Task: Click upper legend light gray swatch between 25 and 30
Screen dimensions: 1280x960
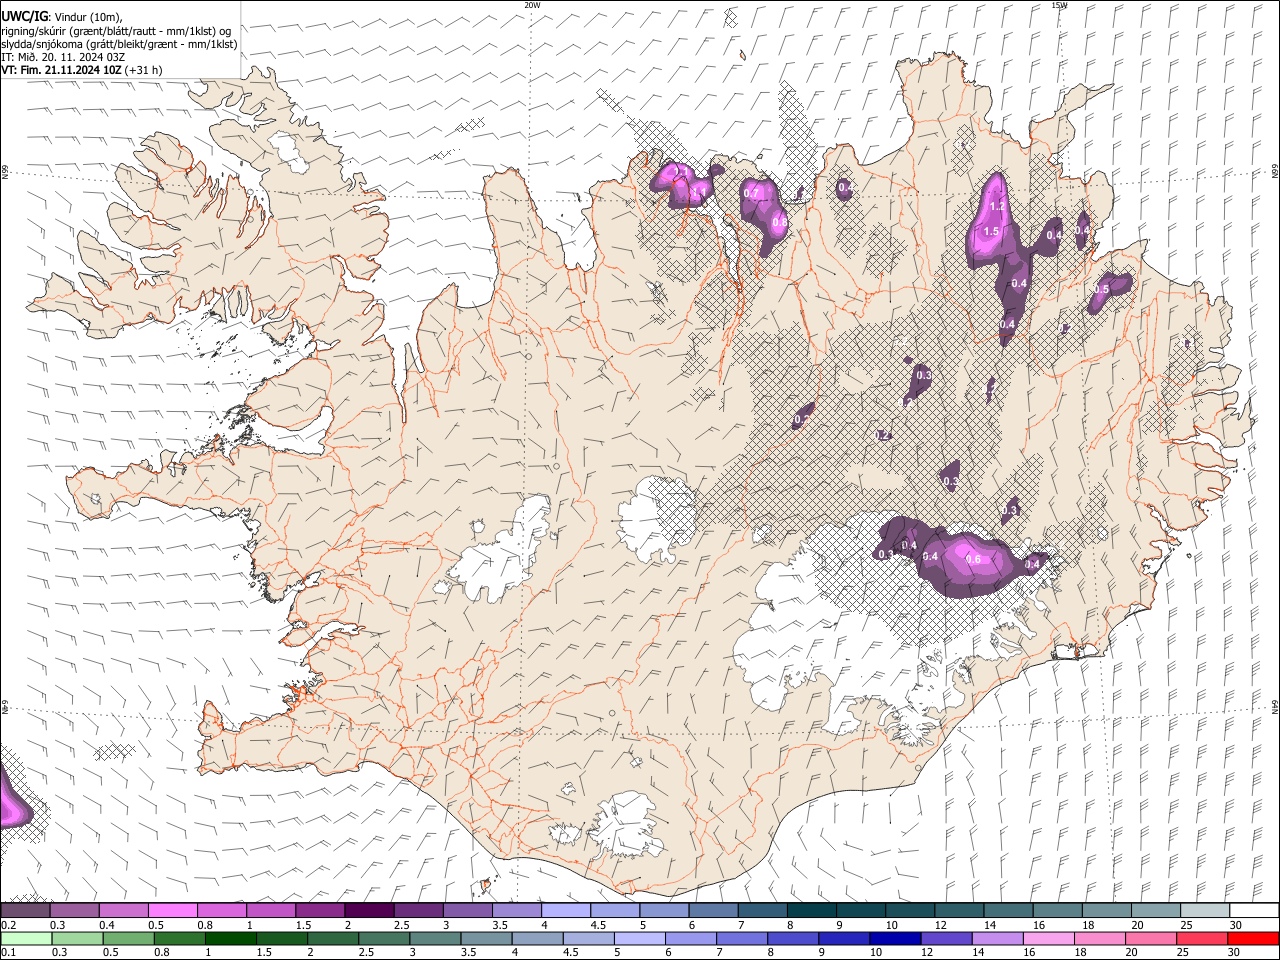Action: (1206, 910)
